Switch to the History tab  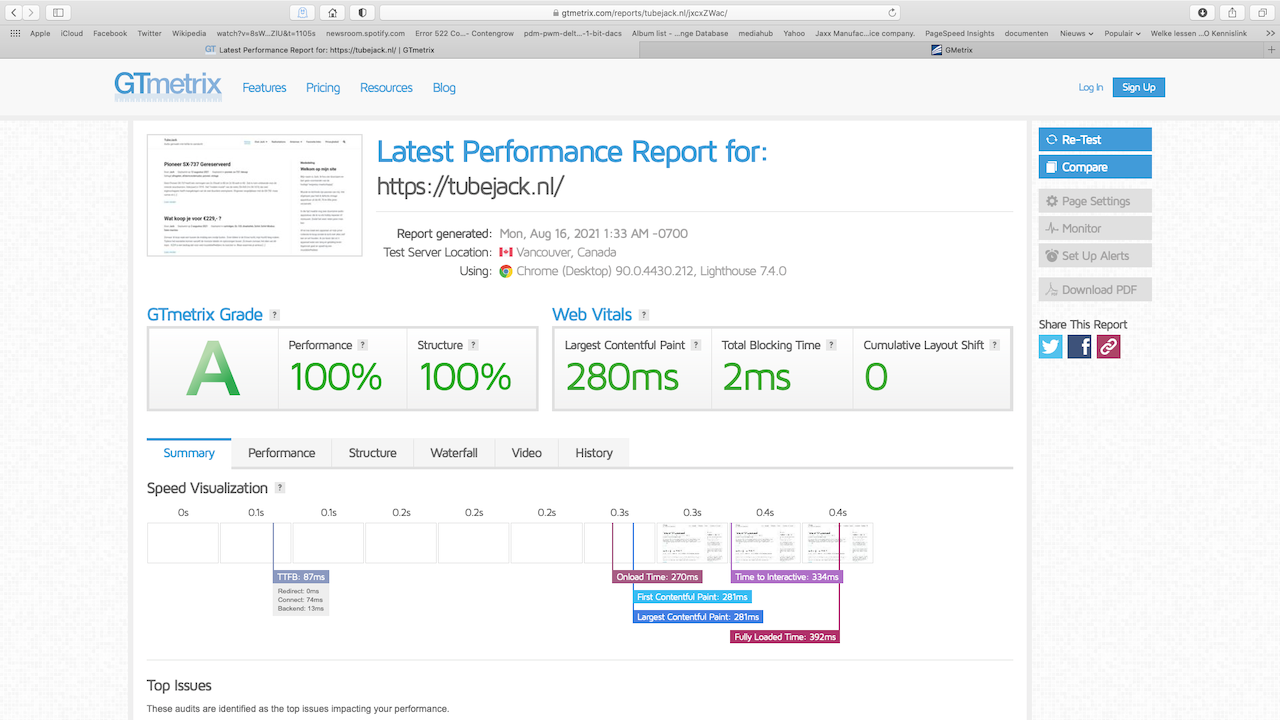(x=594, y=453)
